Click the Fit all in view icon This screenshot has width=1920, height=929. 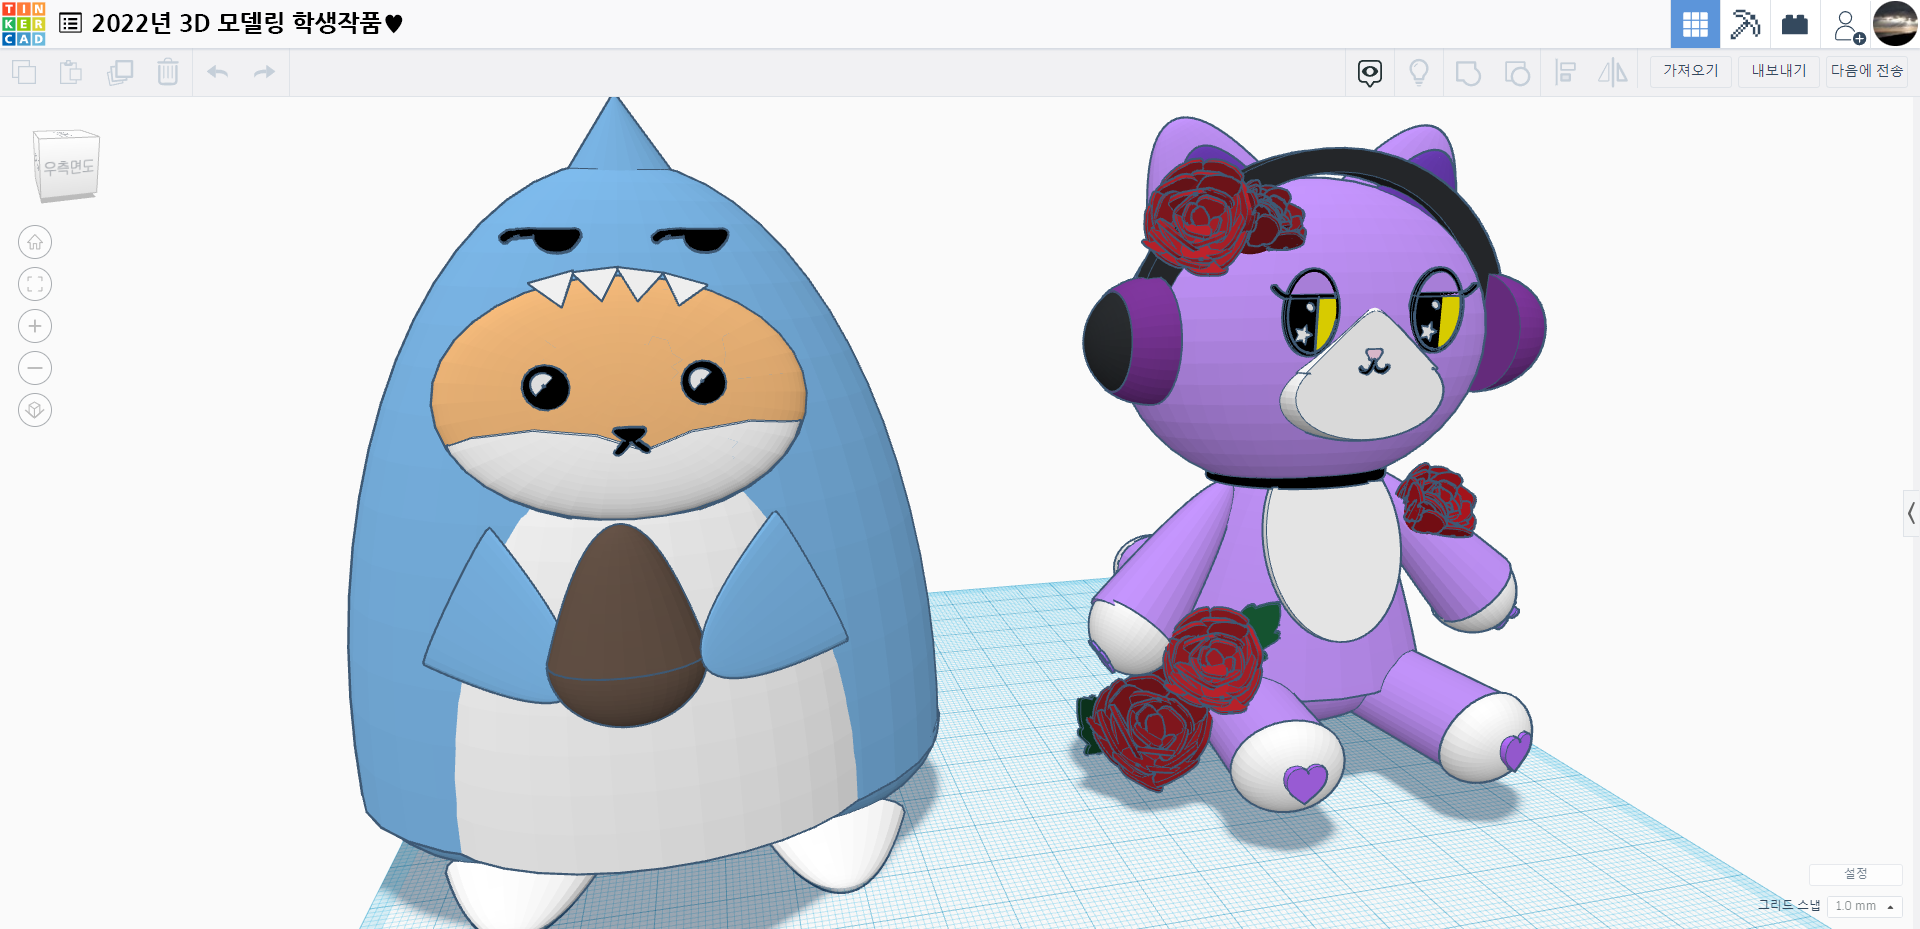35,284
